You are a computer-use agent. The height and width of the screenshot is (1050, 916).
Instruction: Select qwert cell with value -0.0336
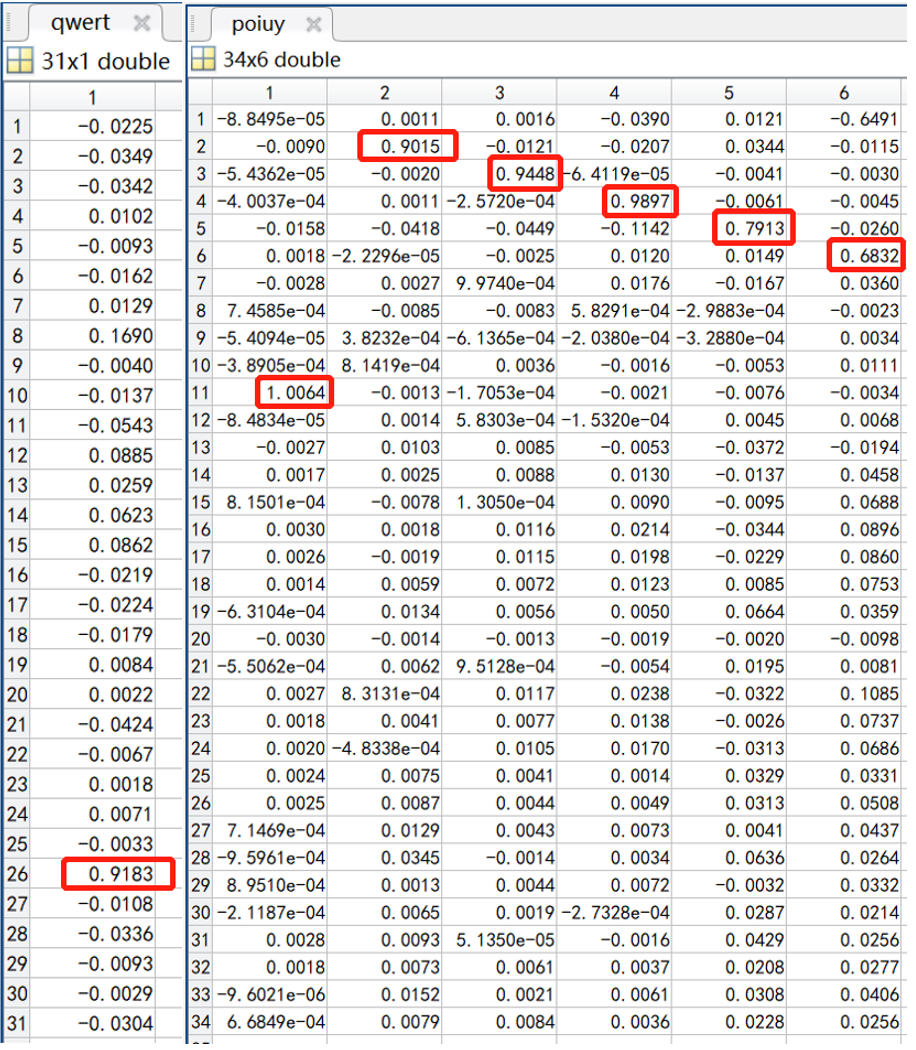[x=93, y=933]
